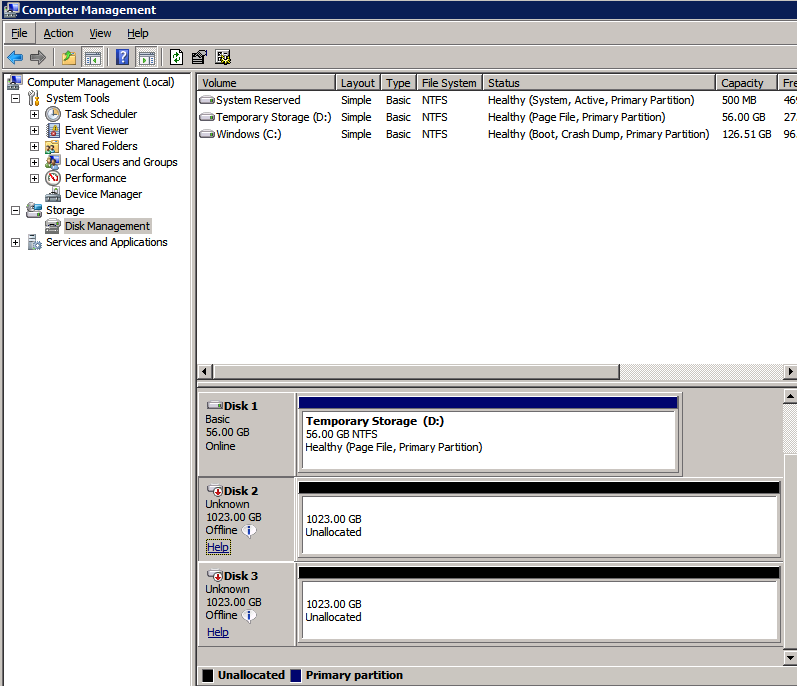Viewport: 797px width, 686px height.
Task: Select Disk 3 unallocated space block
Action: (539, 605)
